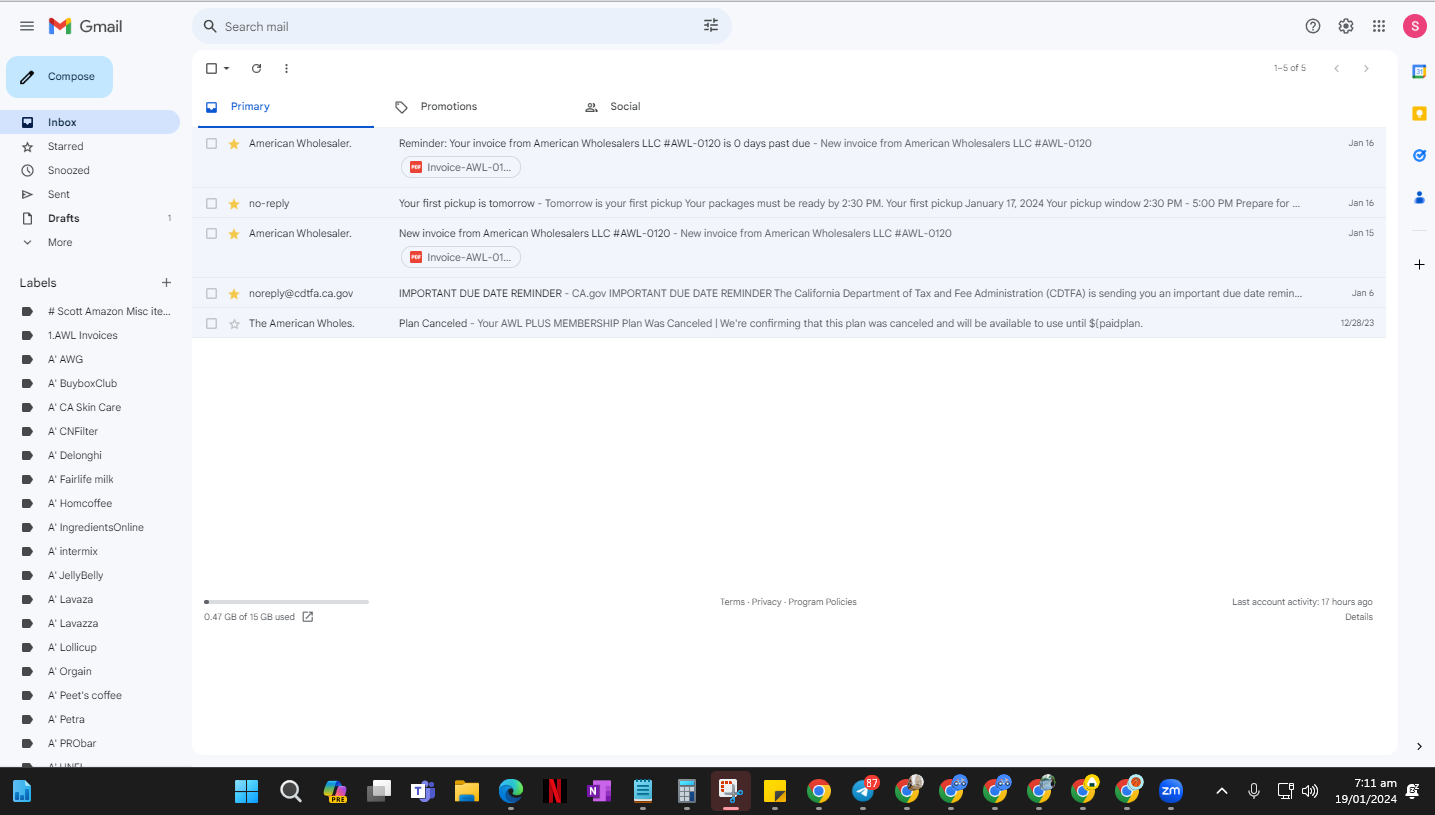The image size is (1435, 815).
Task: Open File Explorer from the taskbar
Action: 466,791
